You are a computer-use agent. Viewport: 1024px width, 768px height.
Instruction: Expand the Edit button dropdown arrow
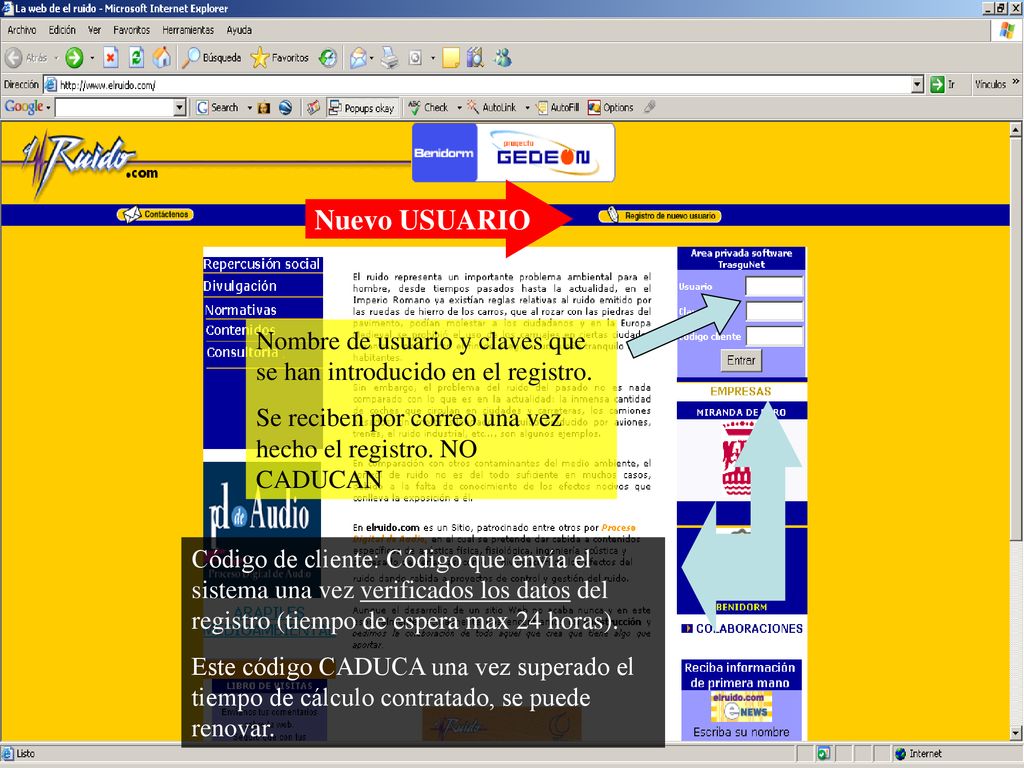(x=432, y=58)
